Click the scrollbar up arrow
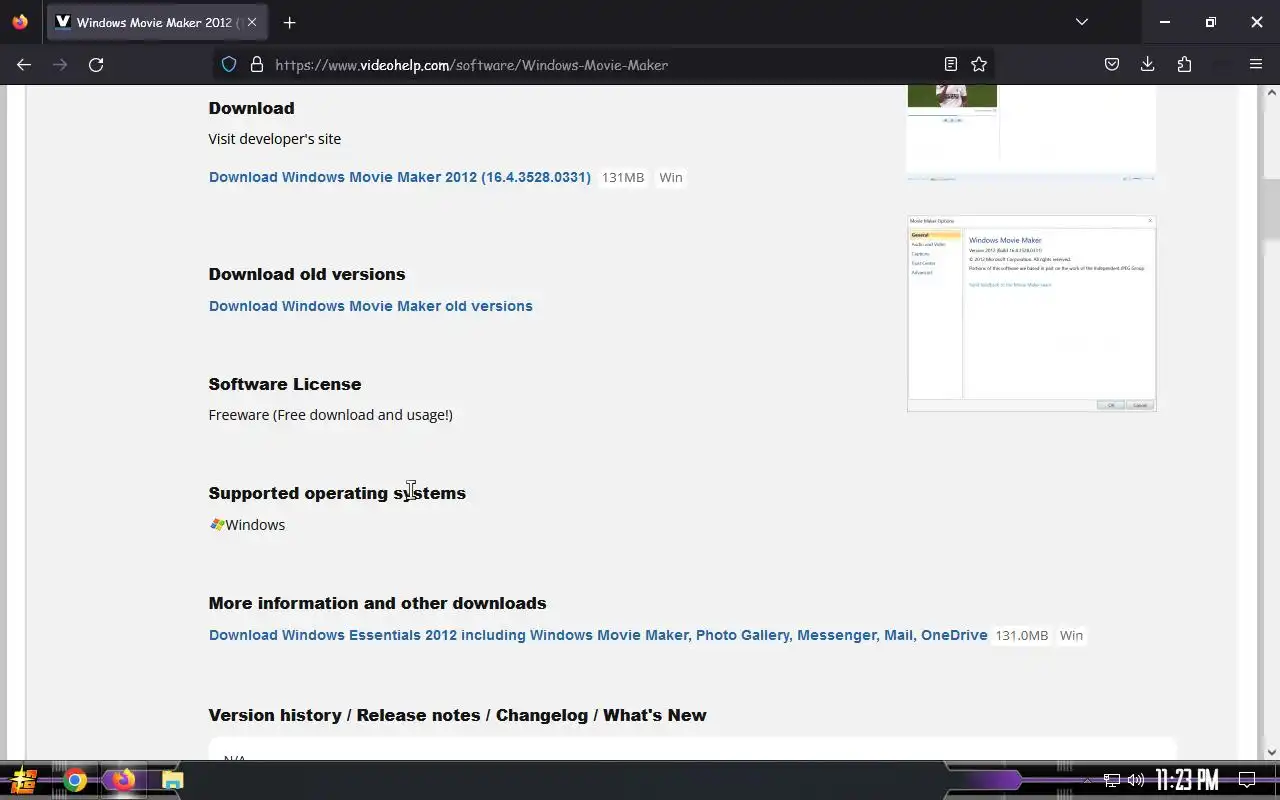The width and height of the screenshot is (1280, 800). point(1271,93)
